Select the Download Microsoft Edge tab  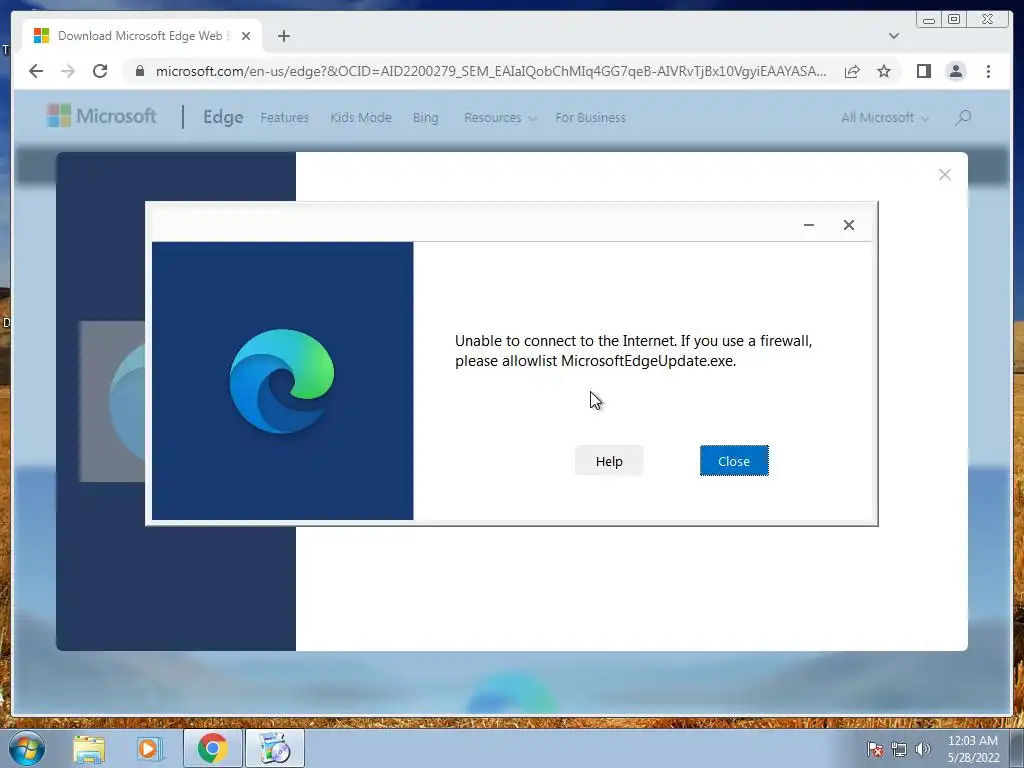[142, 36]
